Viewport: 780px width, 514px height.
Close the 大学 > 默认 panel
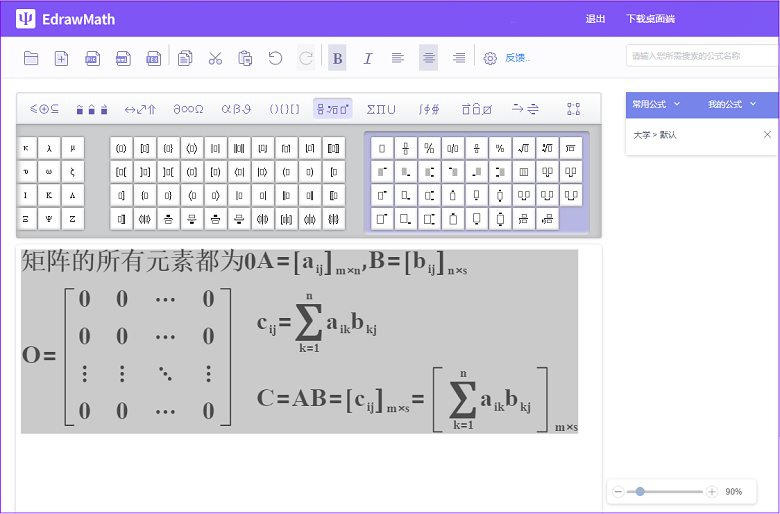coord(767,134)
